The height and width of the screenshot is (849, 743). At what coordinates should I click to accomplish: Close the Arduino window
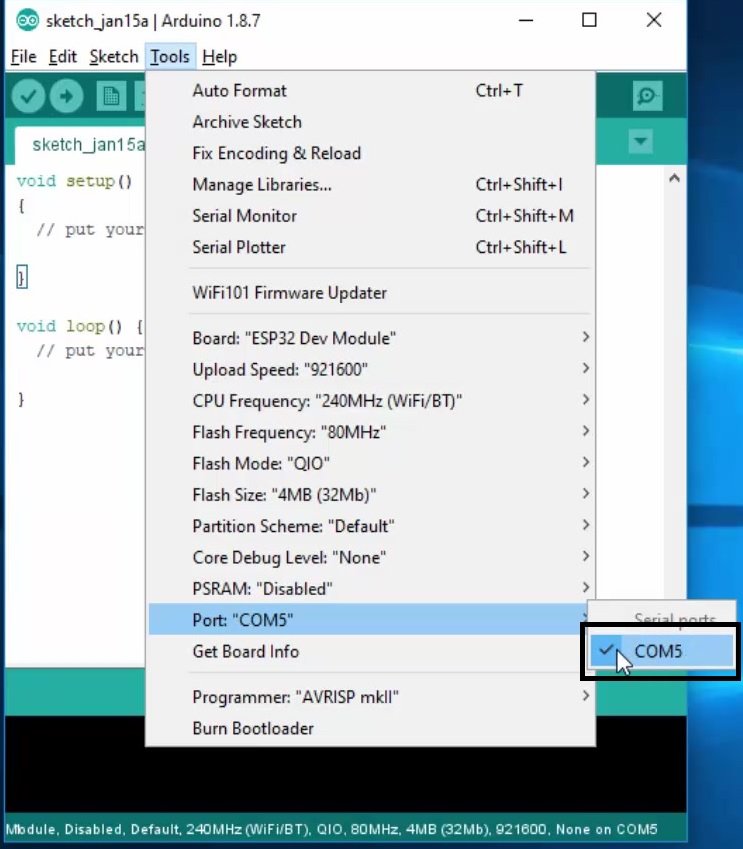coord(654,21)
